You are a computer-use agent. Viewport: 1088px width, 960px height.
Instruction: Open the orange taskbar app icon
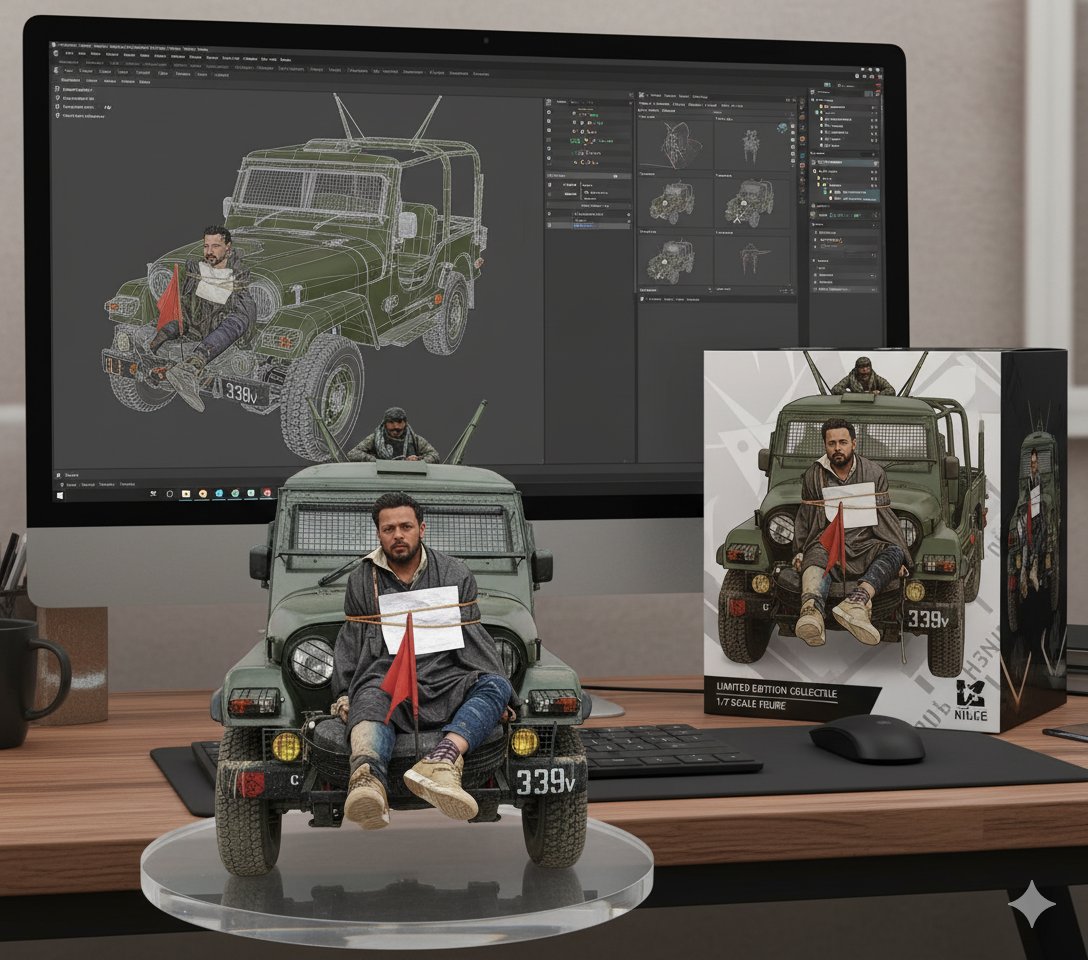[203, 494]
